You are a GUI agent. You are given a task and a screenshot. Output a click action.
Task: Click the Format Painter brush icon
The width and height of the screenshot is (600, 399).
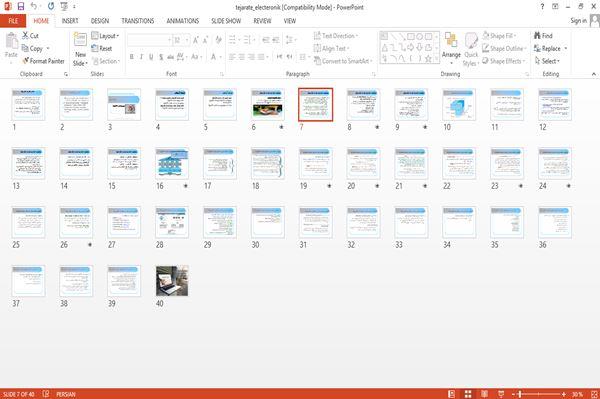[x=26, y=61]
